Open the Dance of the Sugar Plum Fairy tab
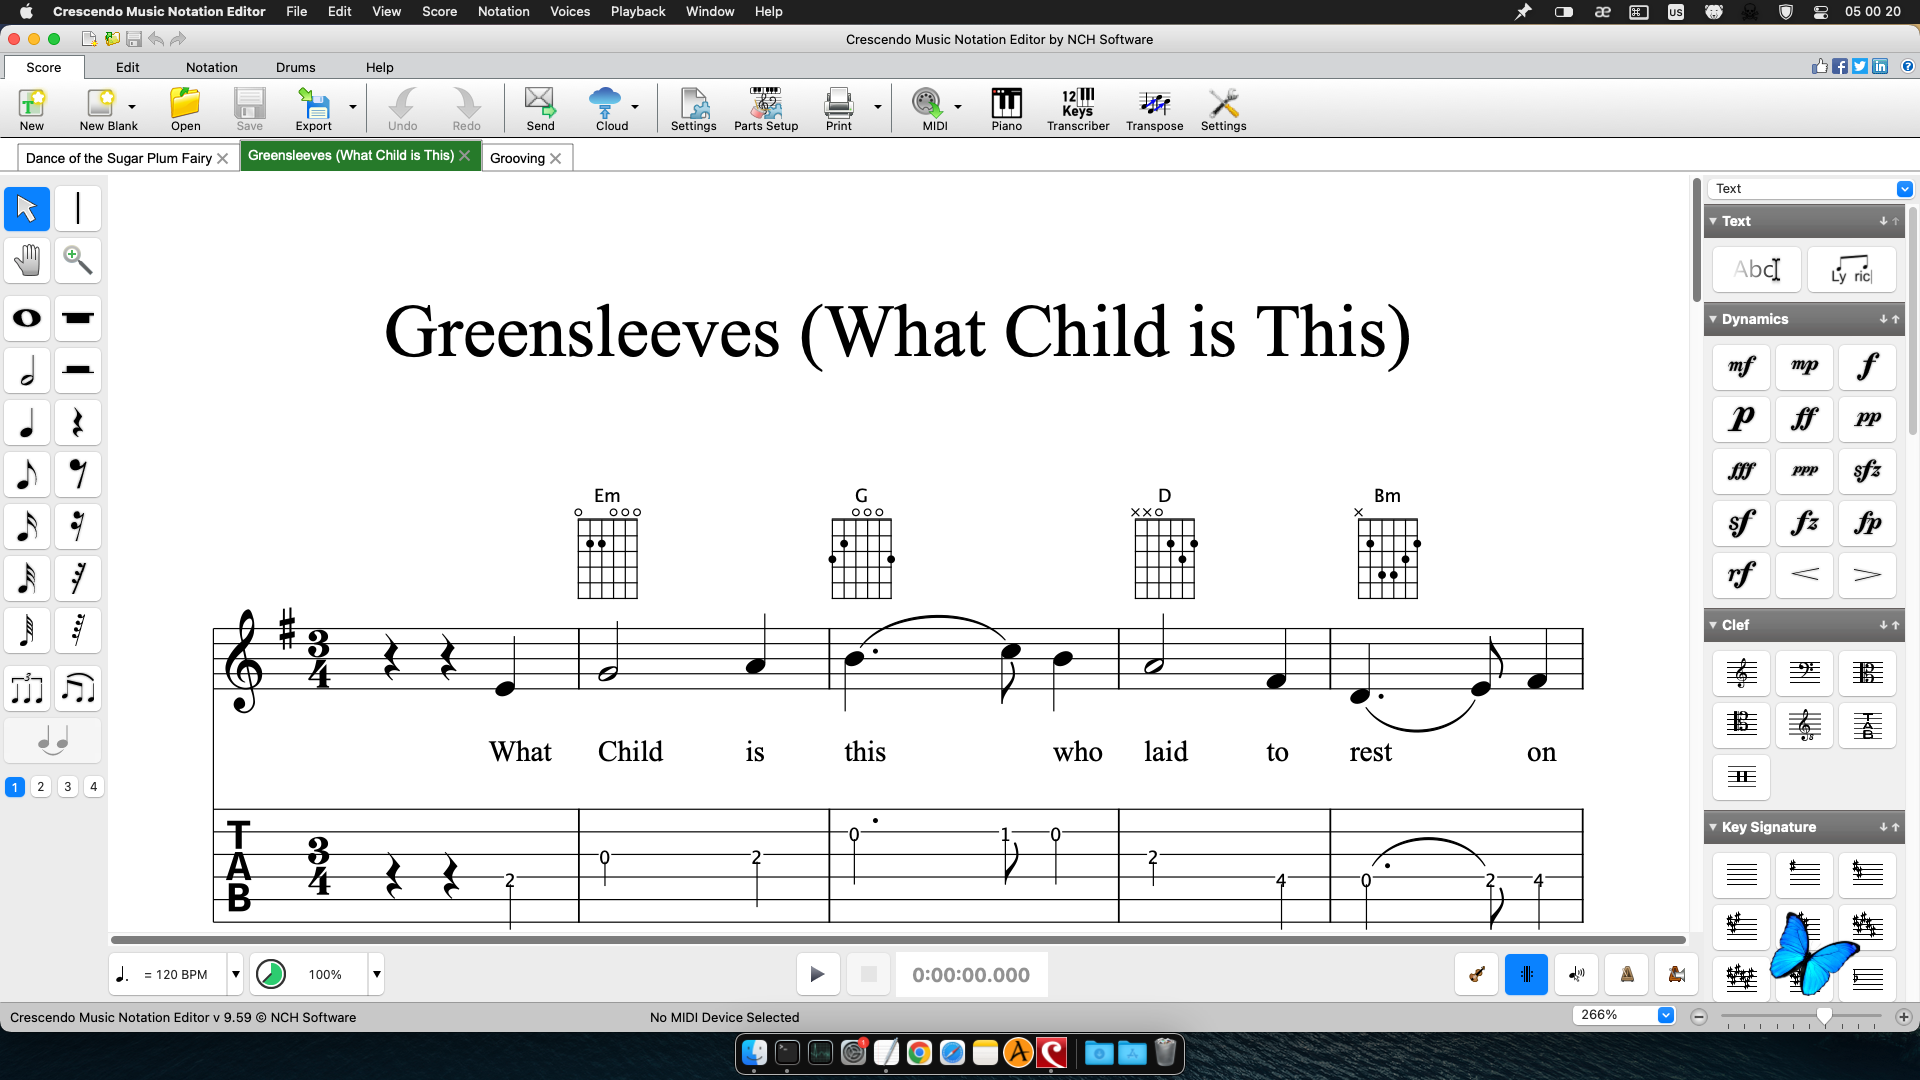Screen dimensions: 1920x1080 pos(118,158)
